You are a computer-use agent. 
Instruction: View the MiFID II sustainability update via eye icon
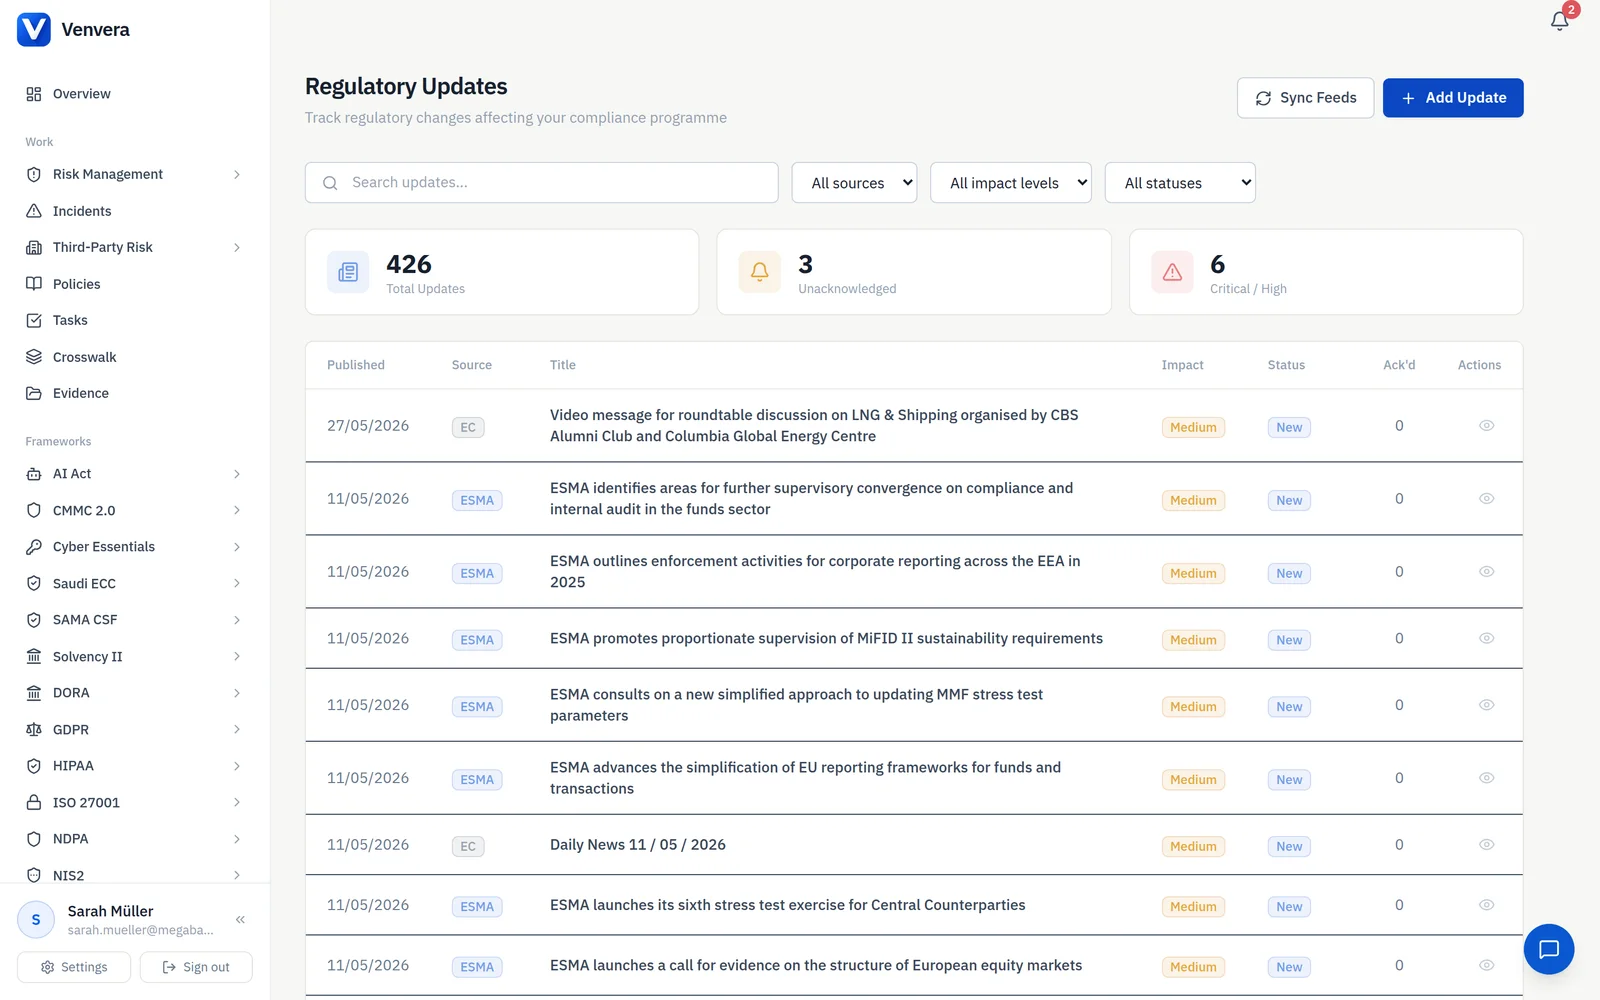[x=1486, y=639]
